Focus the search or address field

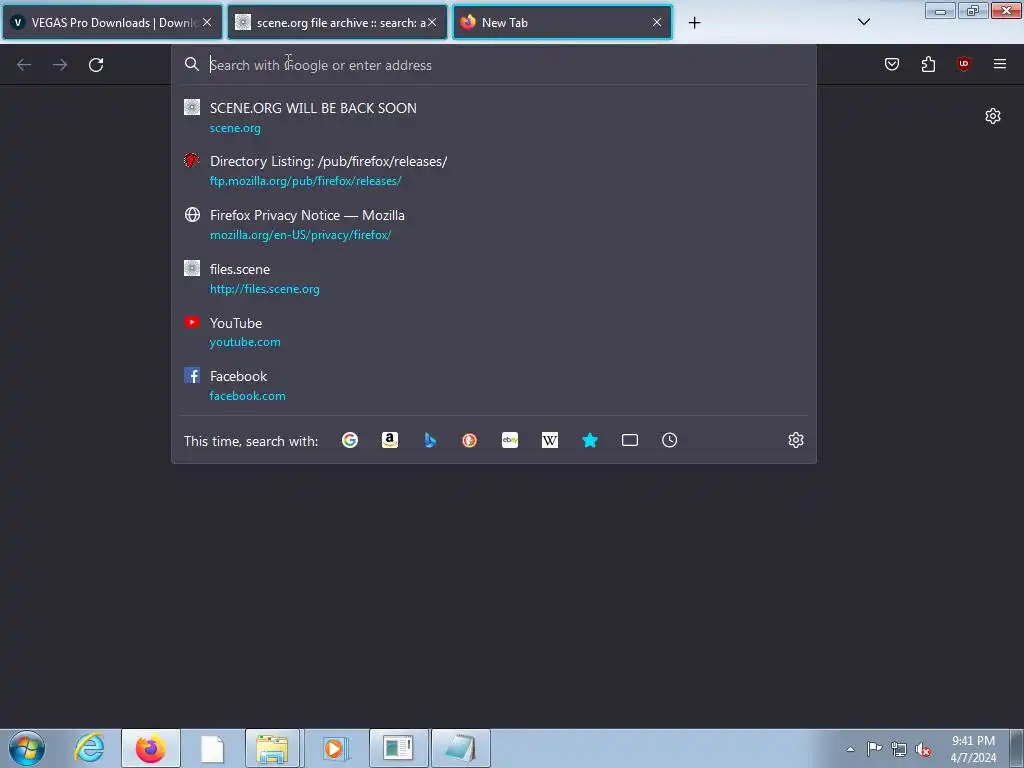tap(494, 65)
